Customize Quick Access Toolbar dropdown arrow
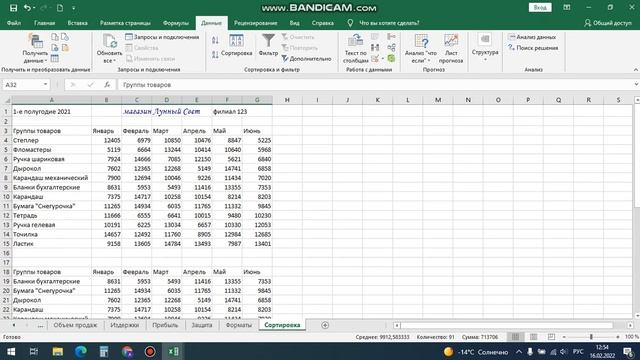The width and height of the screenshot is (640, 360). tap(73, 8)
